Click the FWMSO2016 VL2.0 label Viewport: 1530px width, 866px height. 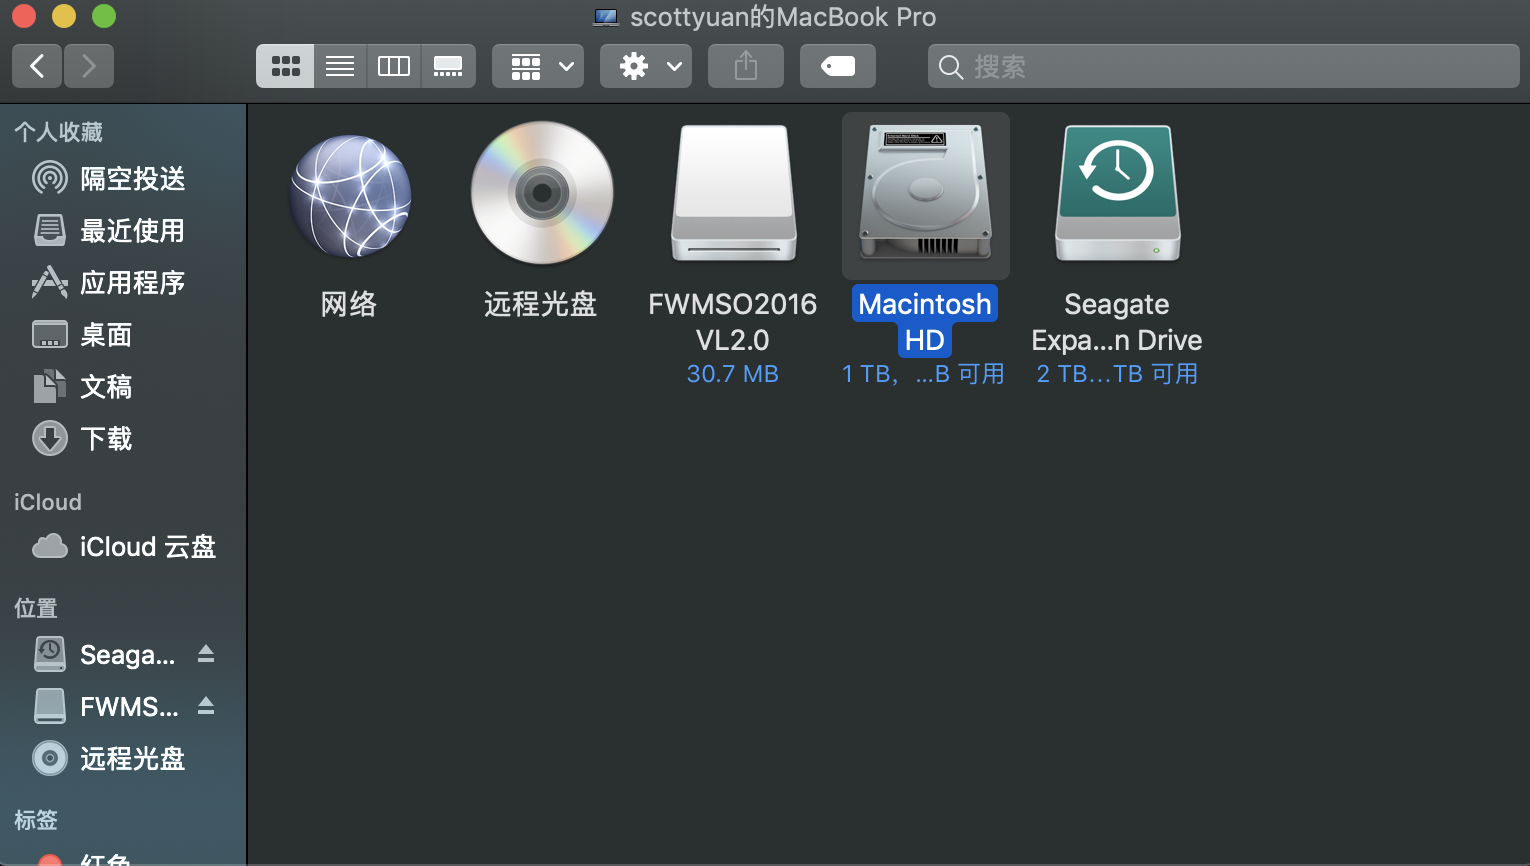(x=733, y=322)
